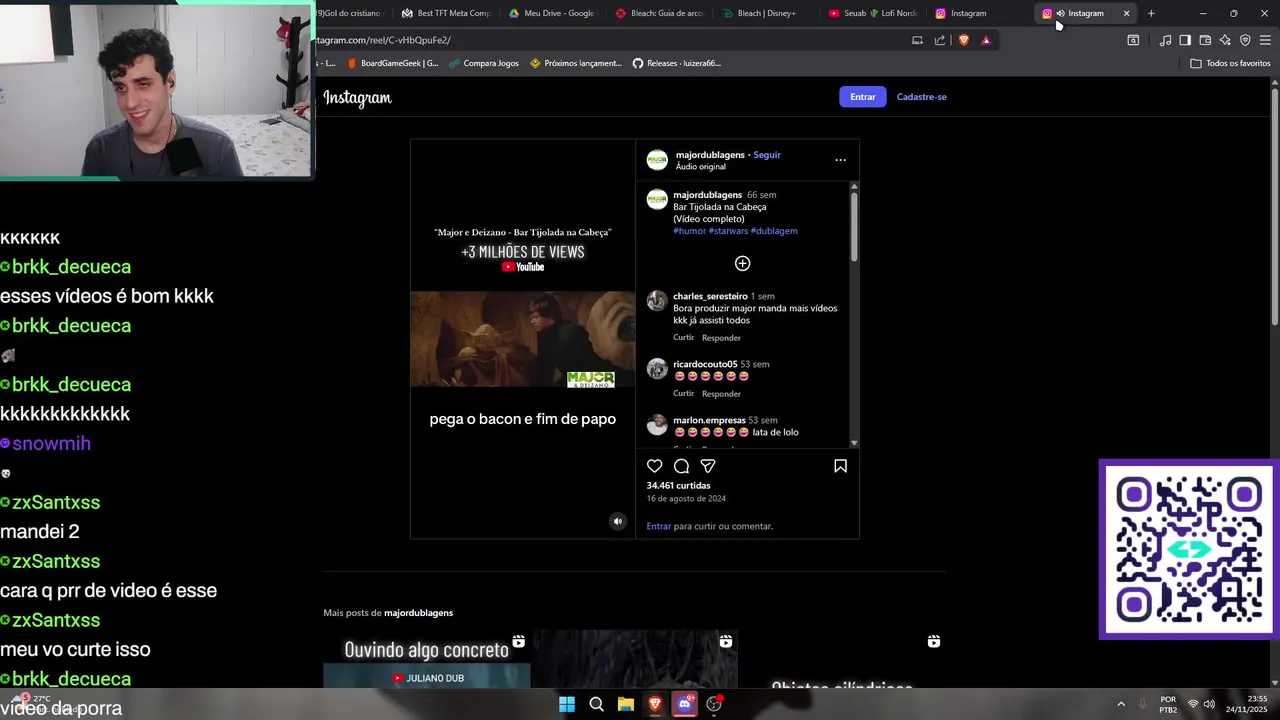Open the Compara Jogos bookmark
Image resolution: width=1280 pixels, height=720 pixels.
(x=483, y=63)
